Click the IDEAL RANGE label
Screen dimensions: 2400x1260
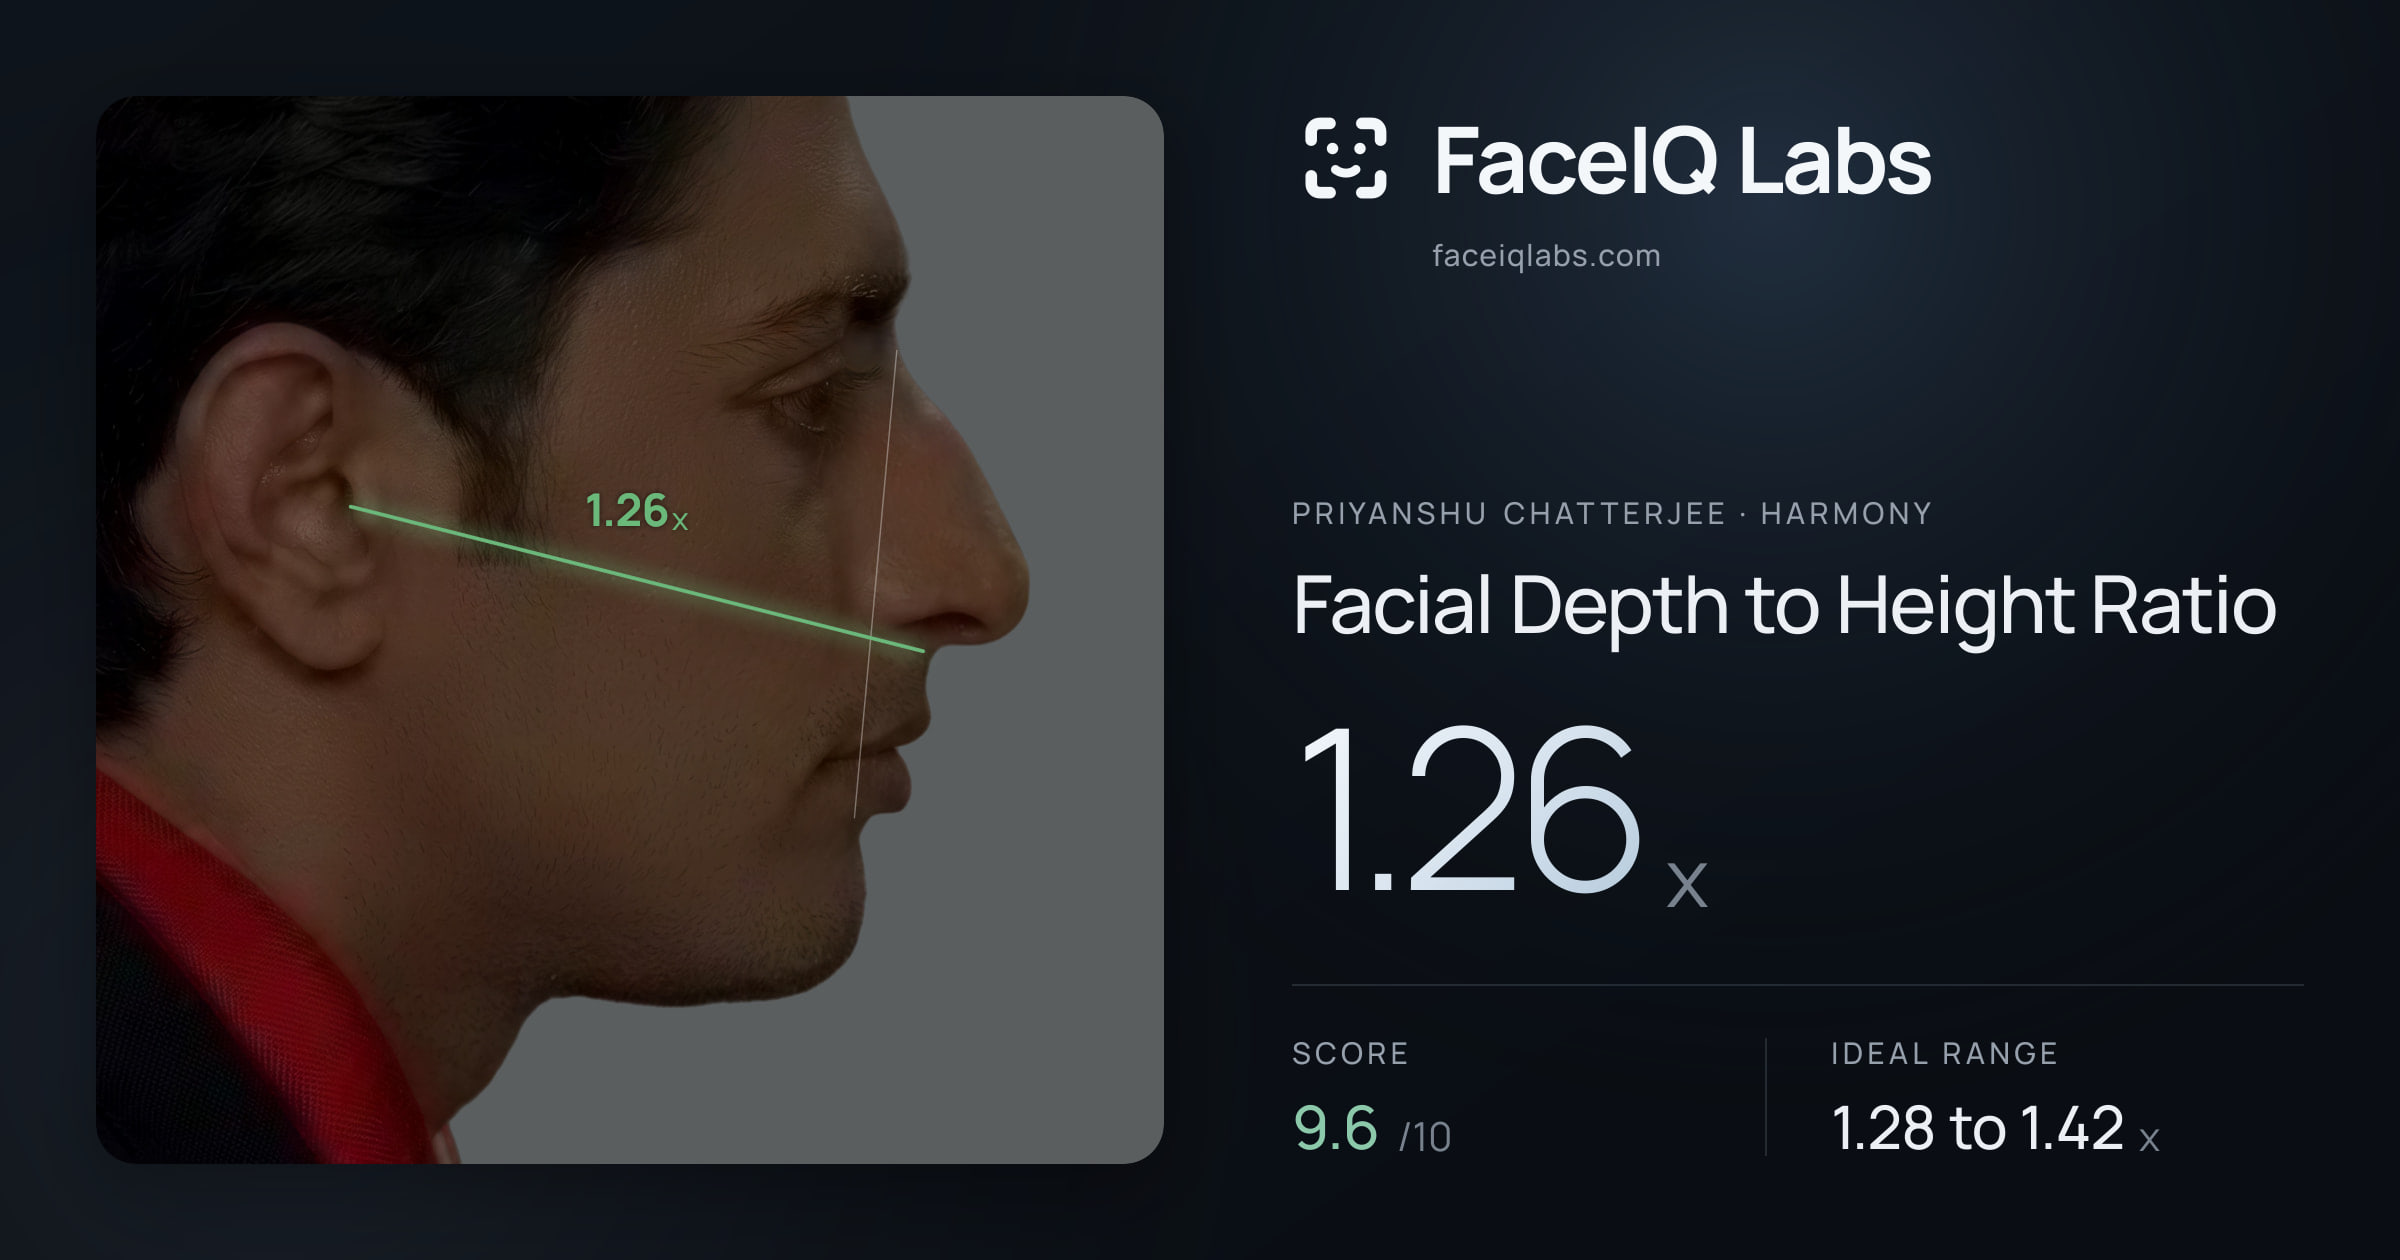click(x=1944, y=1053)
